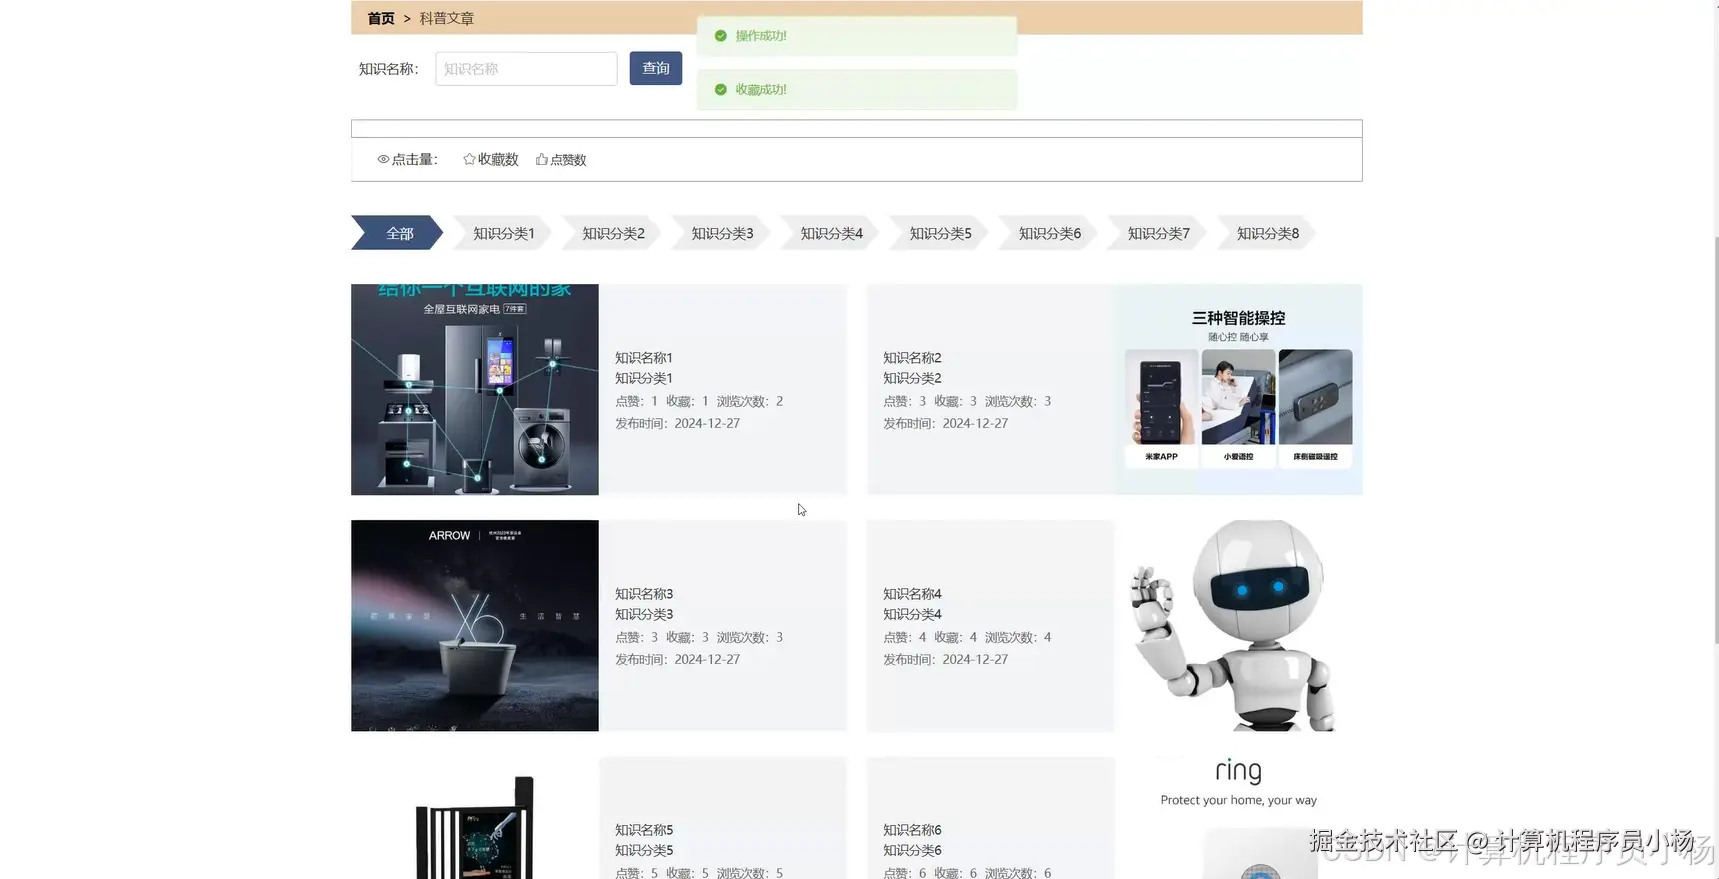Screen dimensions: 1719x879
Task: Click 知识分类4 label in fourth card
Action: pyautogui.click(x=912, y=614)
